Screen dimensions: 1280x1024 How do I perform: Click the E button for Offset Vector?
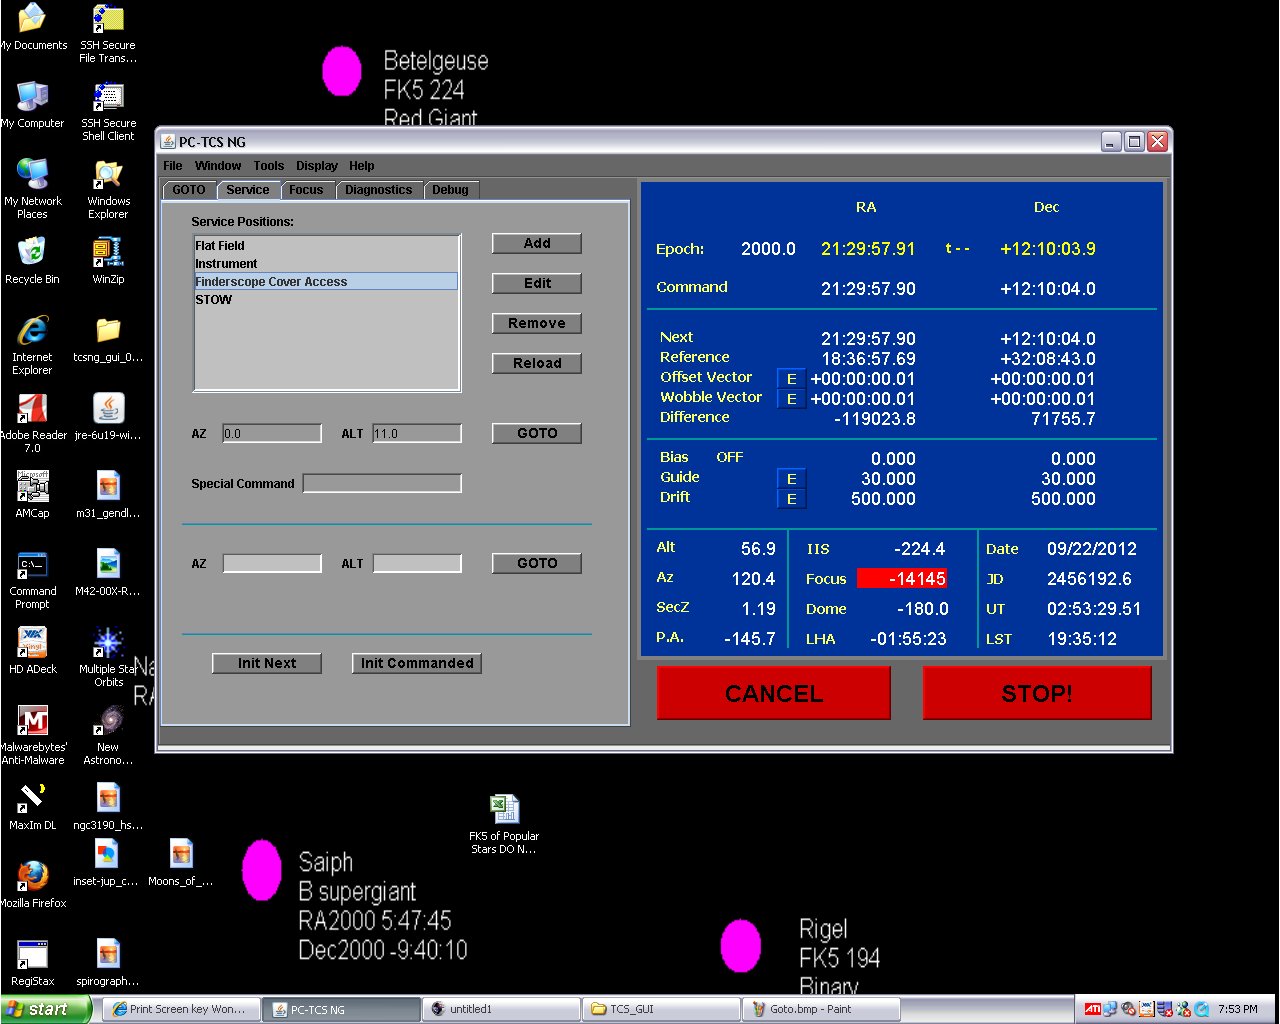791,379
